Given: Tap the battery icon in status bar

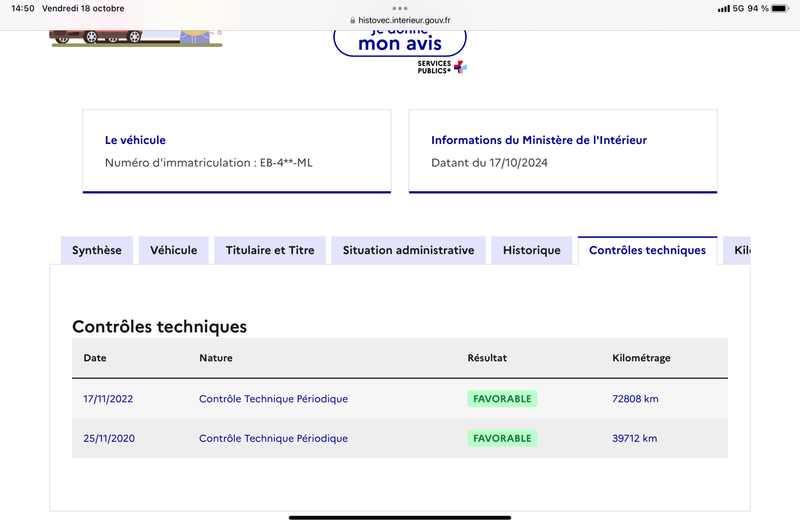Looking at the screenshot, I should pyautogui.click(x=780, y=9).
